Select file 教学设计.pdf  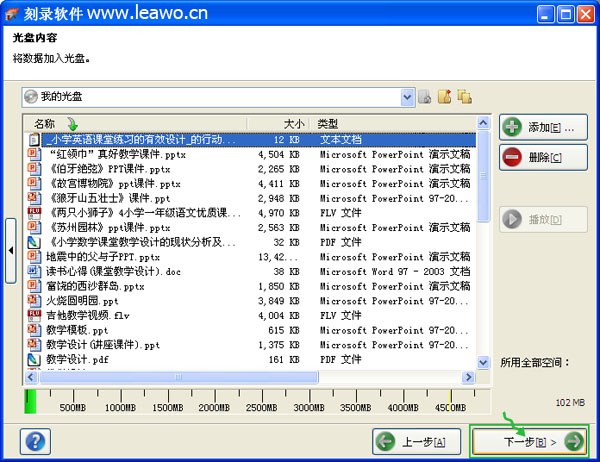[251, 360]
